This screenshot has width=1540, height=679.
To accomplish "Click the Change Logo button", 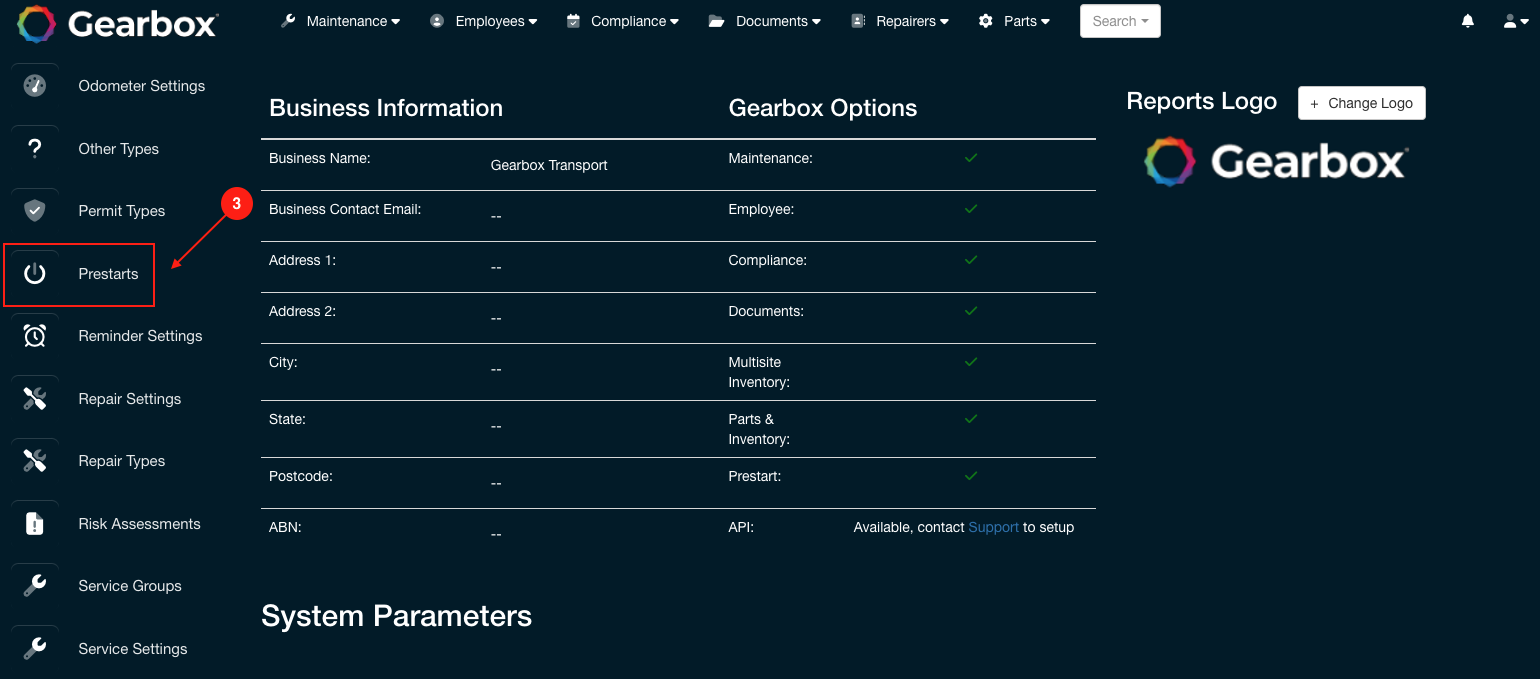I will click(1362, 103).
